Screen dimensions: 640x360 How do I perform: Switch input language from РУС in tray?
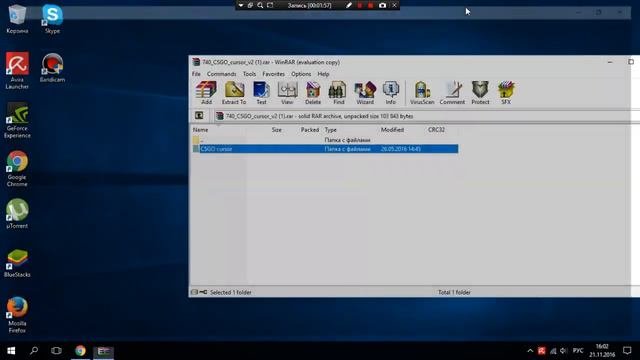(578, 351)
